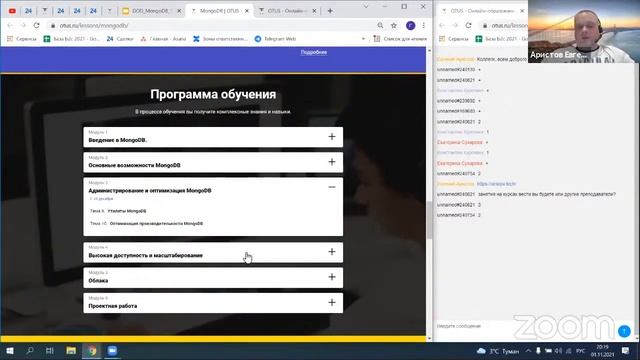Reload the otus.ru MongoDB page
Viewport: 640px width, 360px height.
pos(36,25)
